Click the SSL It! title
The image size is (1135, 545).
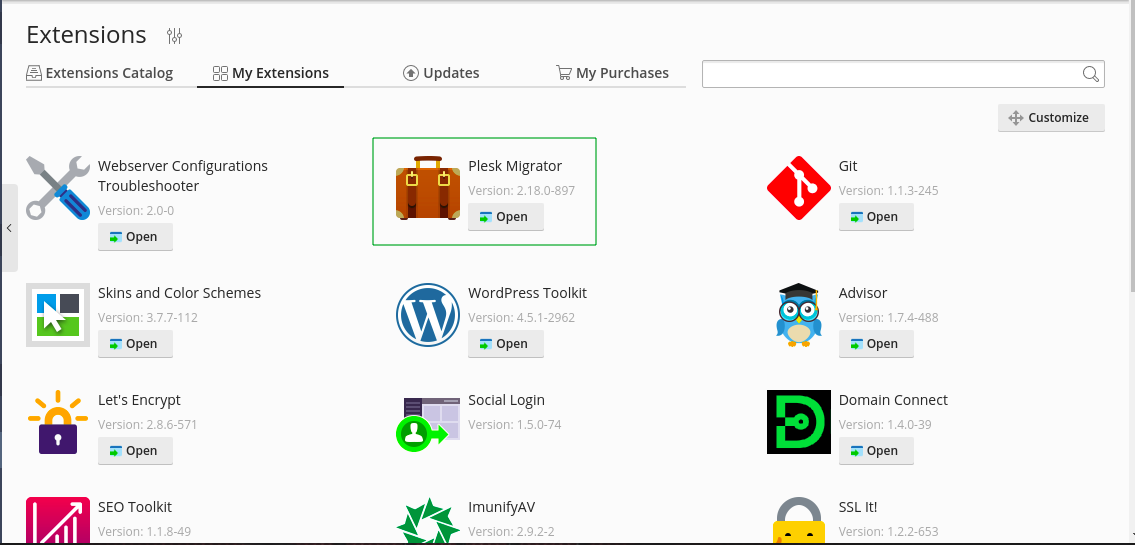(x=858, y=507)
